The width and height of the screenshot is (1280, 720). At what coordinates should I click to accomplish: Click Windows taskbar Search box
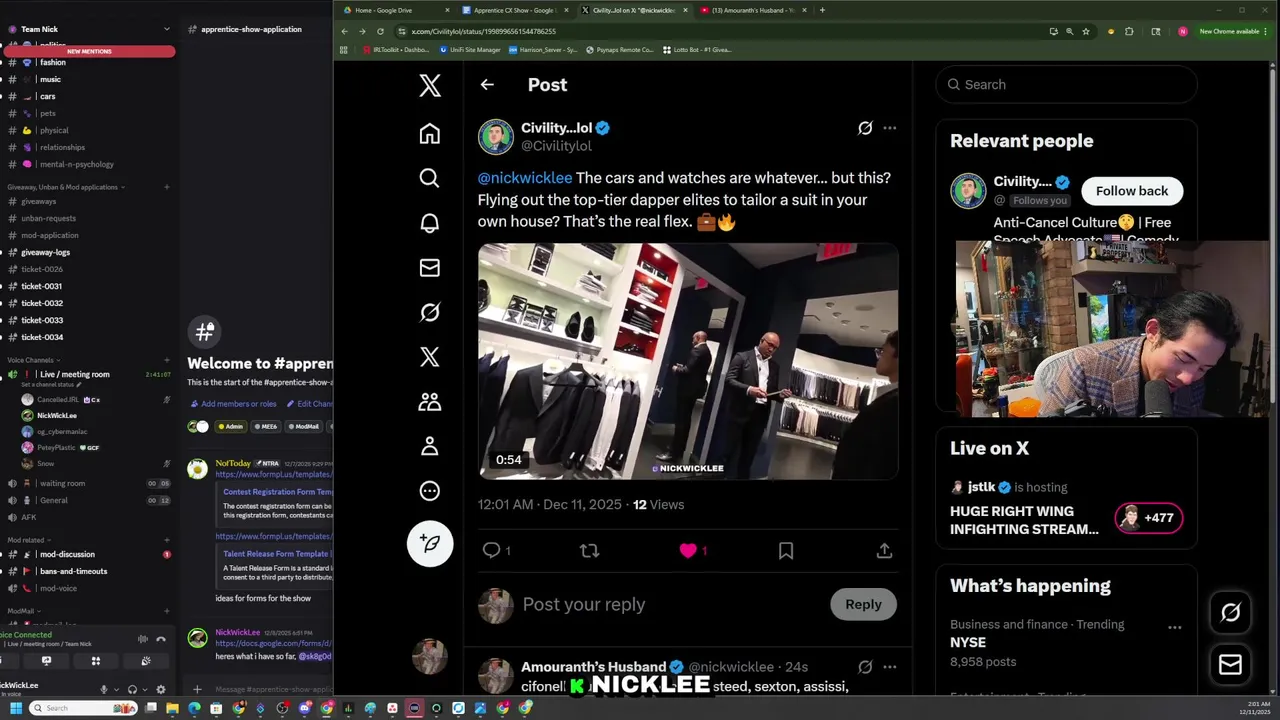coord(82,708)
